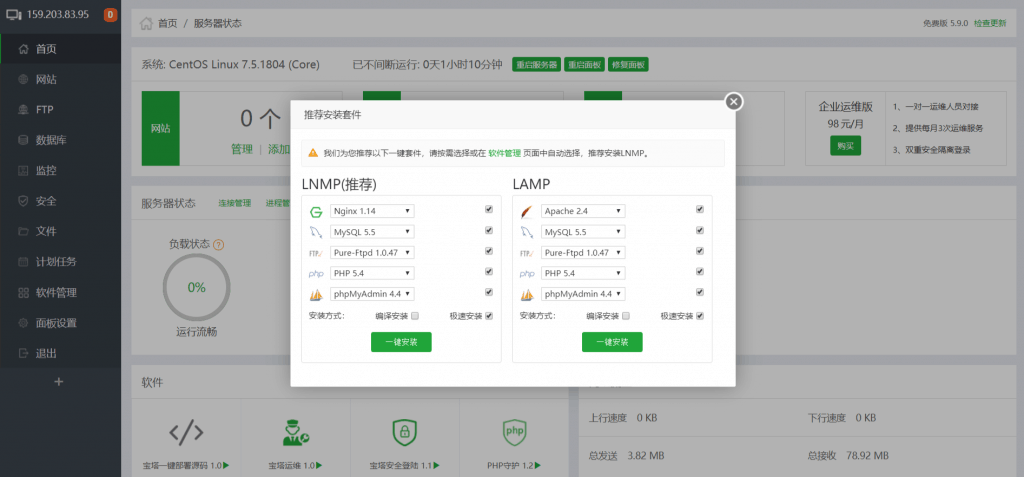1024x477 pixels.
Task: Open the LNMP MySQL 5.5 version dropdown
Action: point(372,232)
